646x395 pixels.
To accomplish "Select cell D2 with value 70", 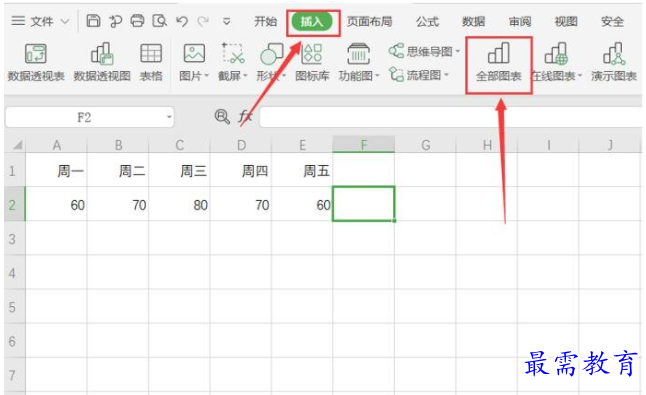I will pos(241,204).
